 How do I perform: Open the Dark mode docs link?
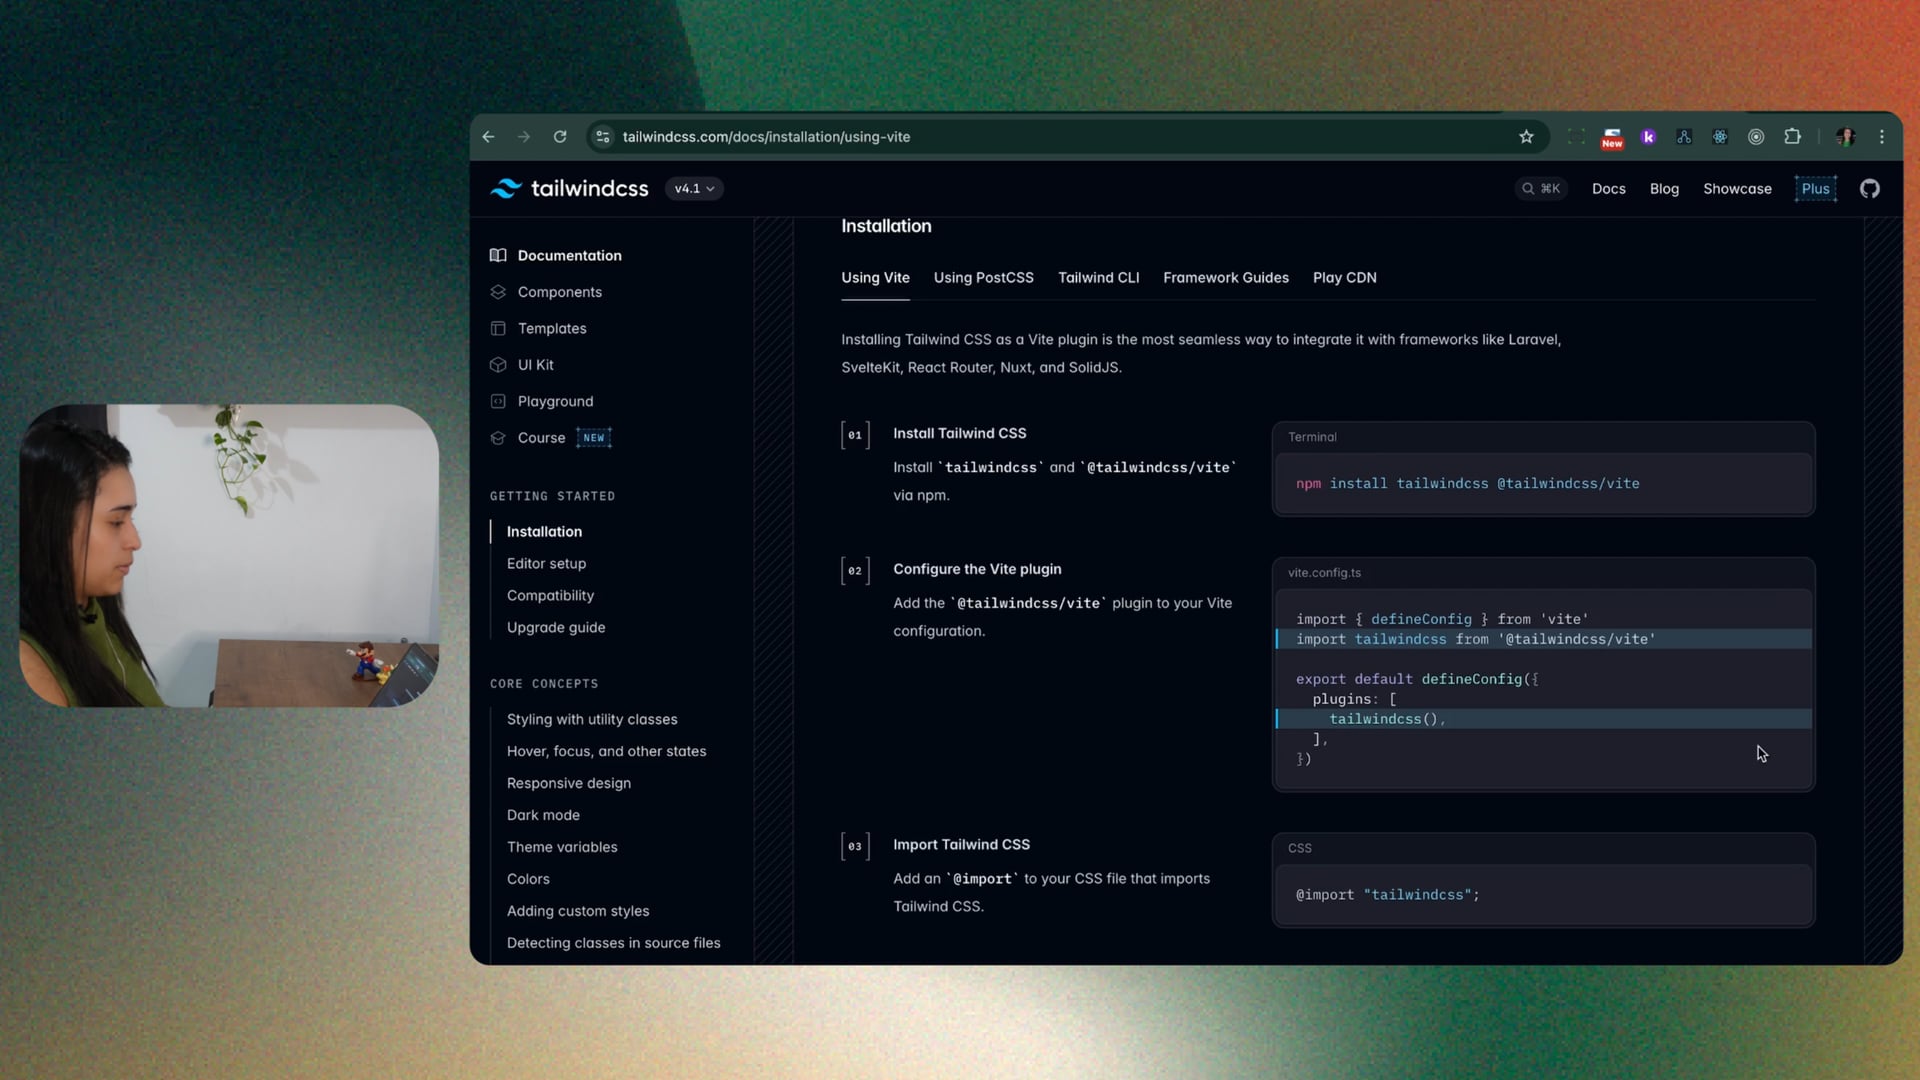pos(543,815)
